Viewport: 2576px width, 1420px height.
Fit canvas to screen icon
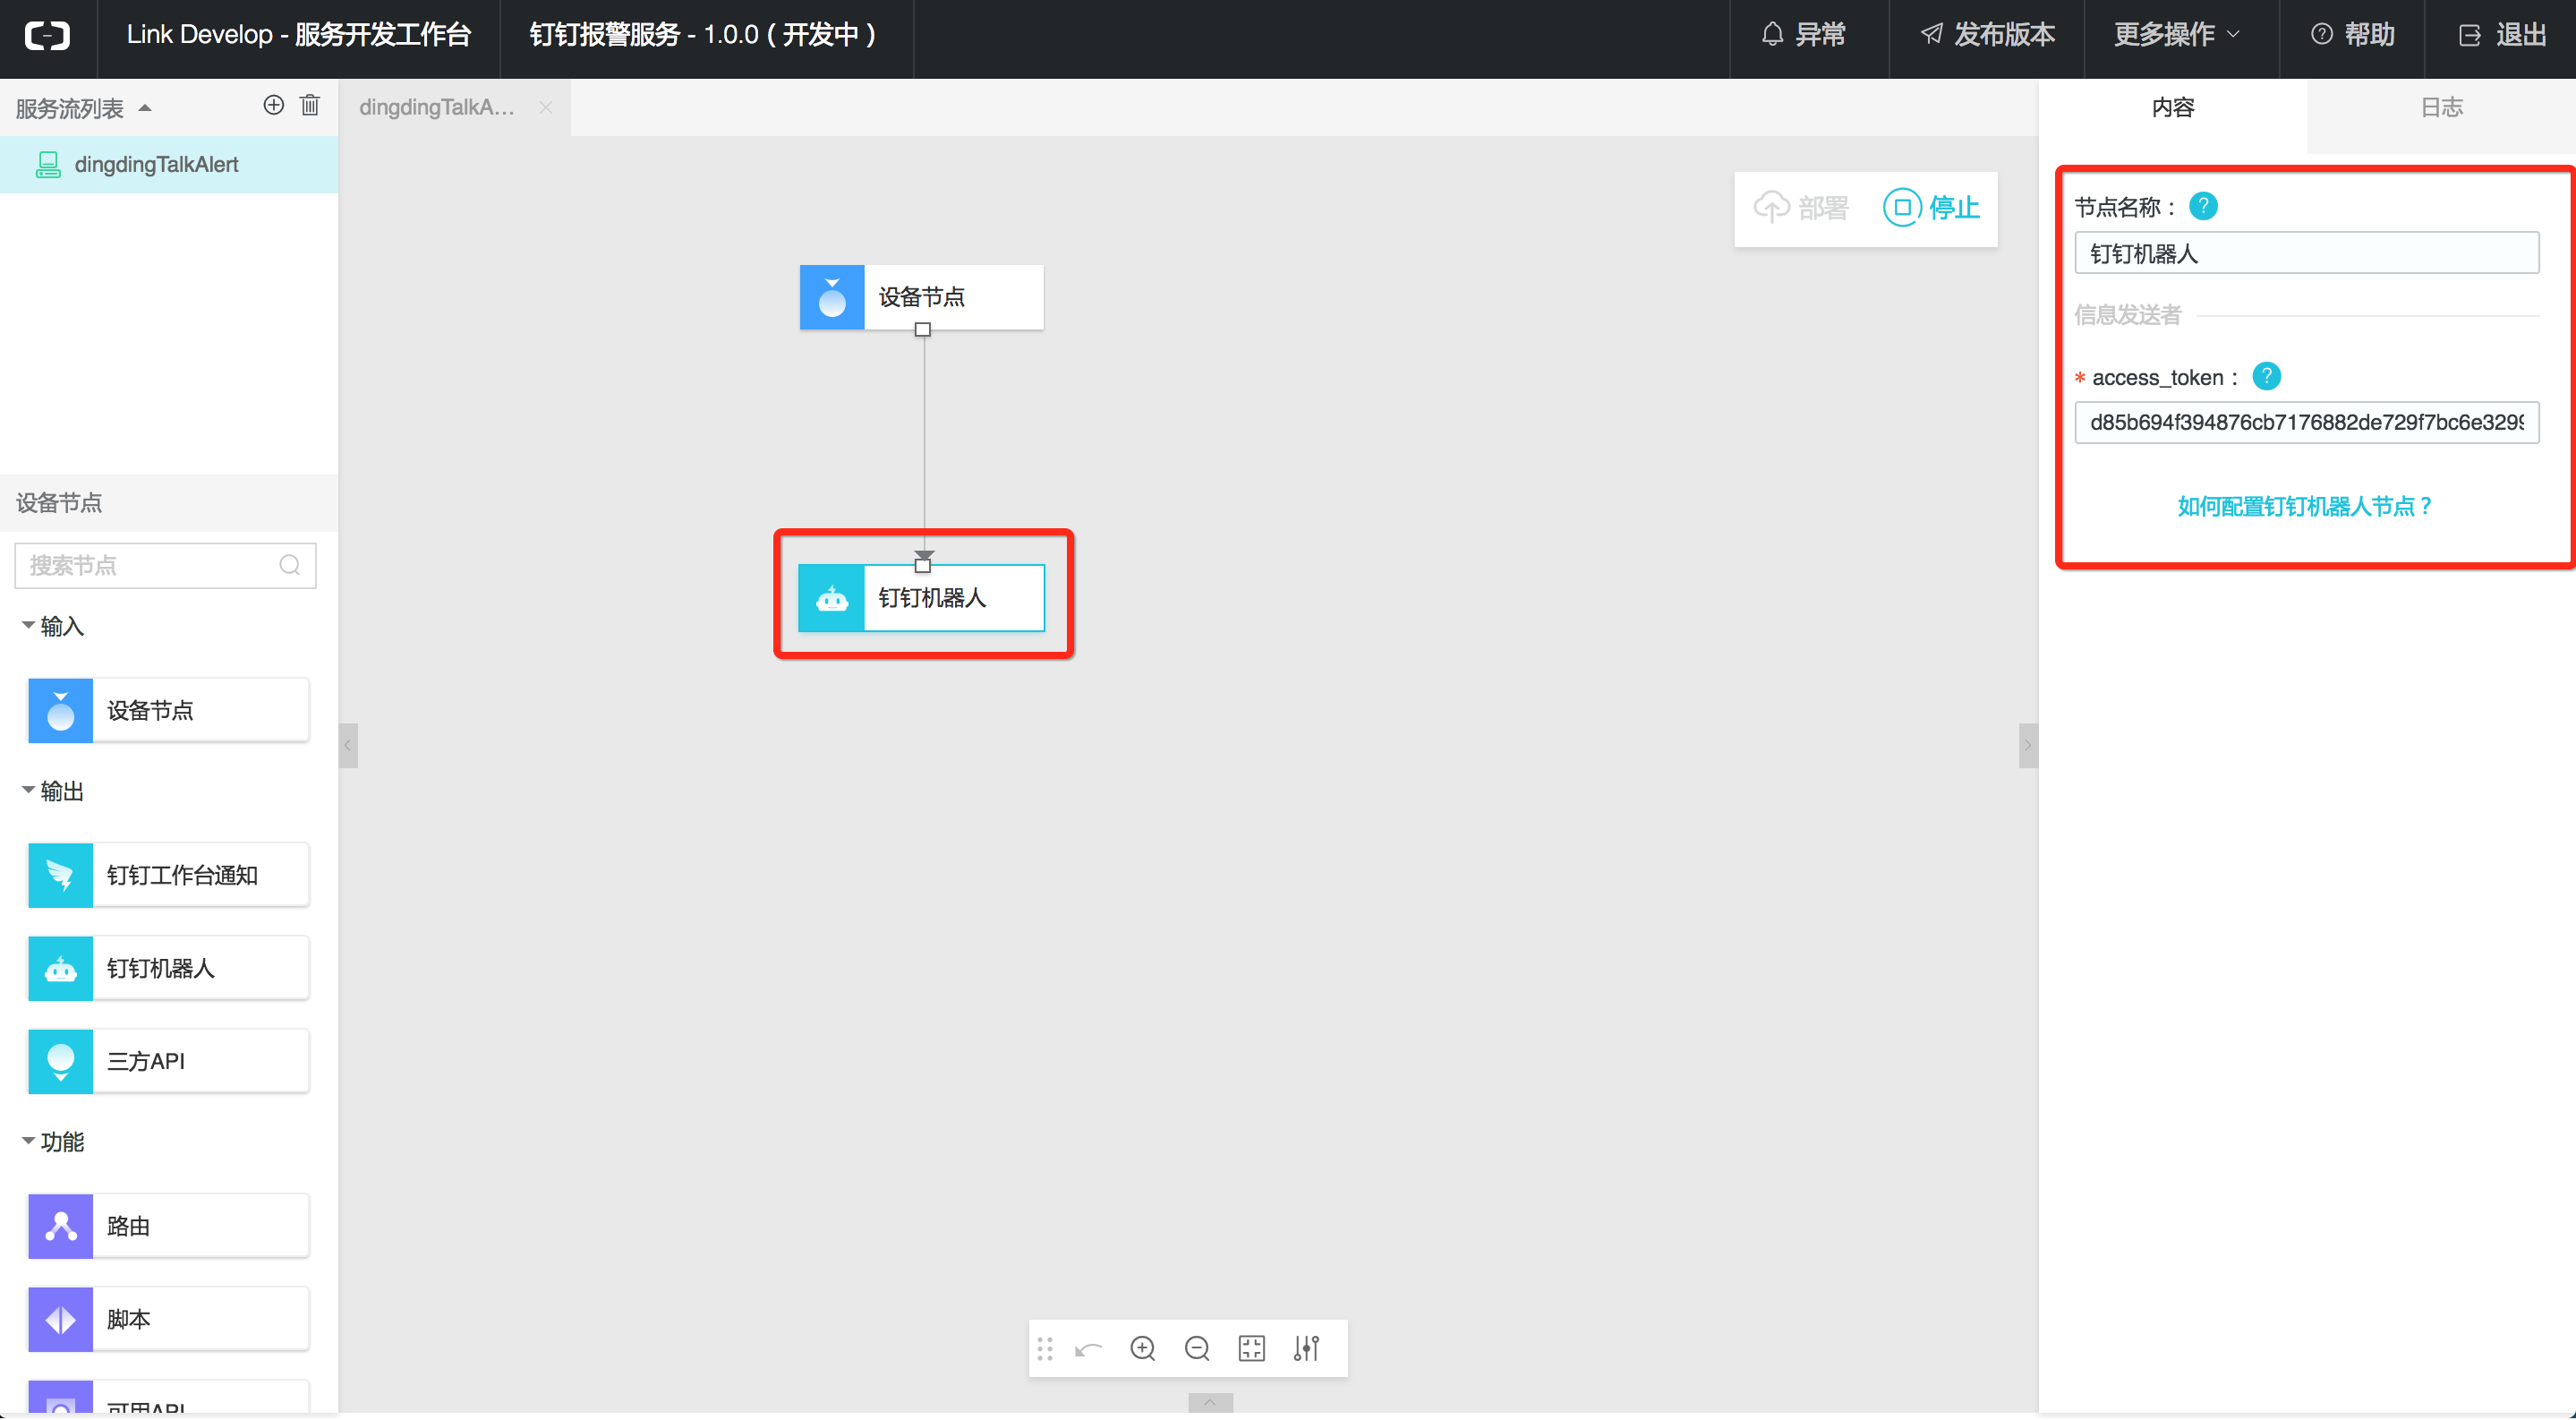(x=1252, y=1349)
